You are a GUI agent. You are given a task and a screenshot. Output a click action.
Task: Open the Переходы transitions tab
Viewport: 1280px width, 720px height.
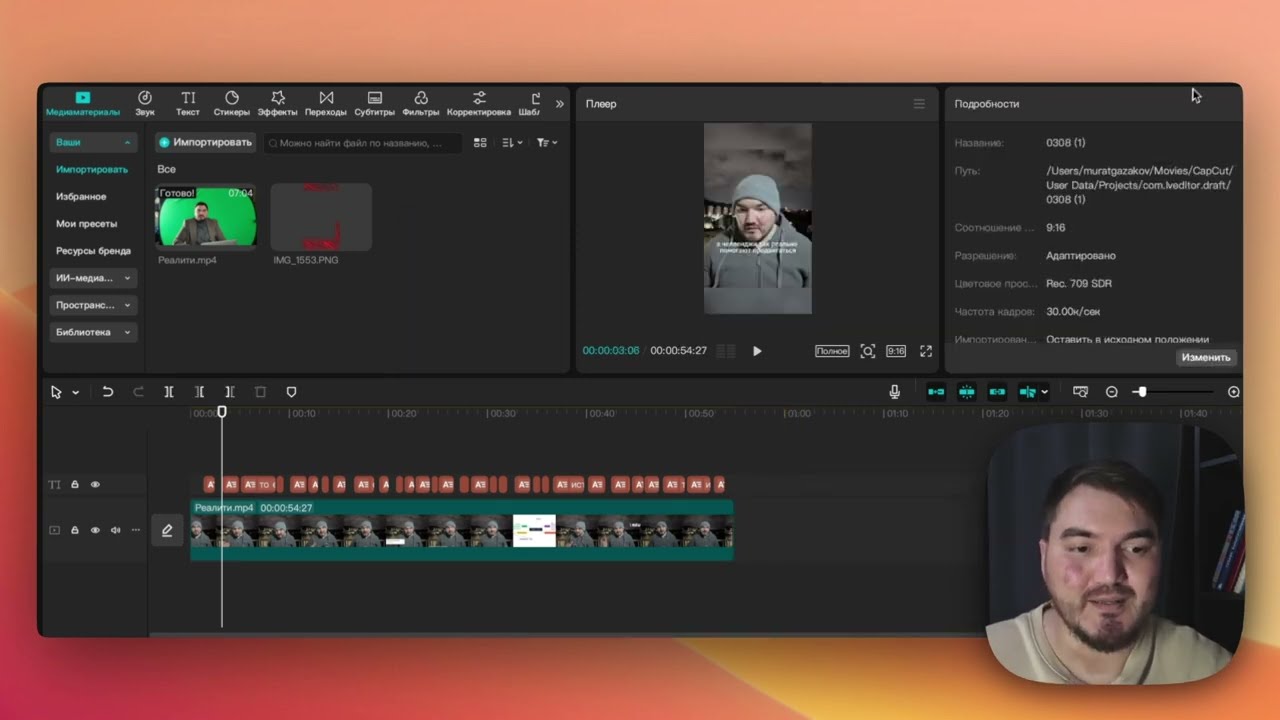pos(326,103)
